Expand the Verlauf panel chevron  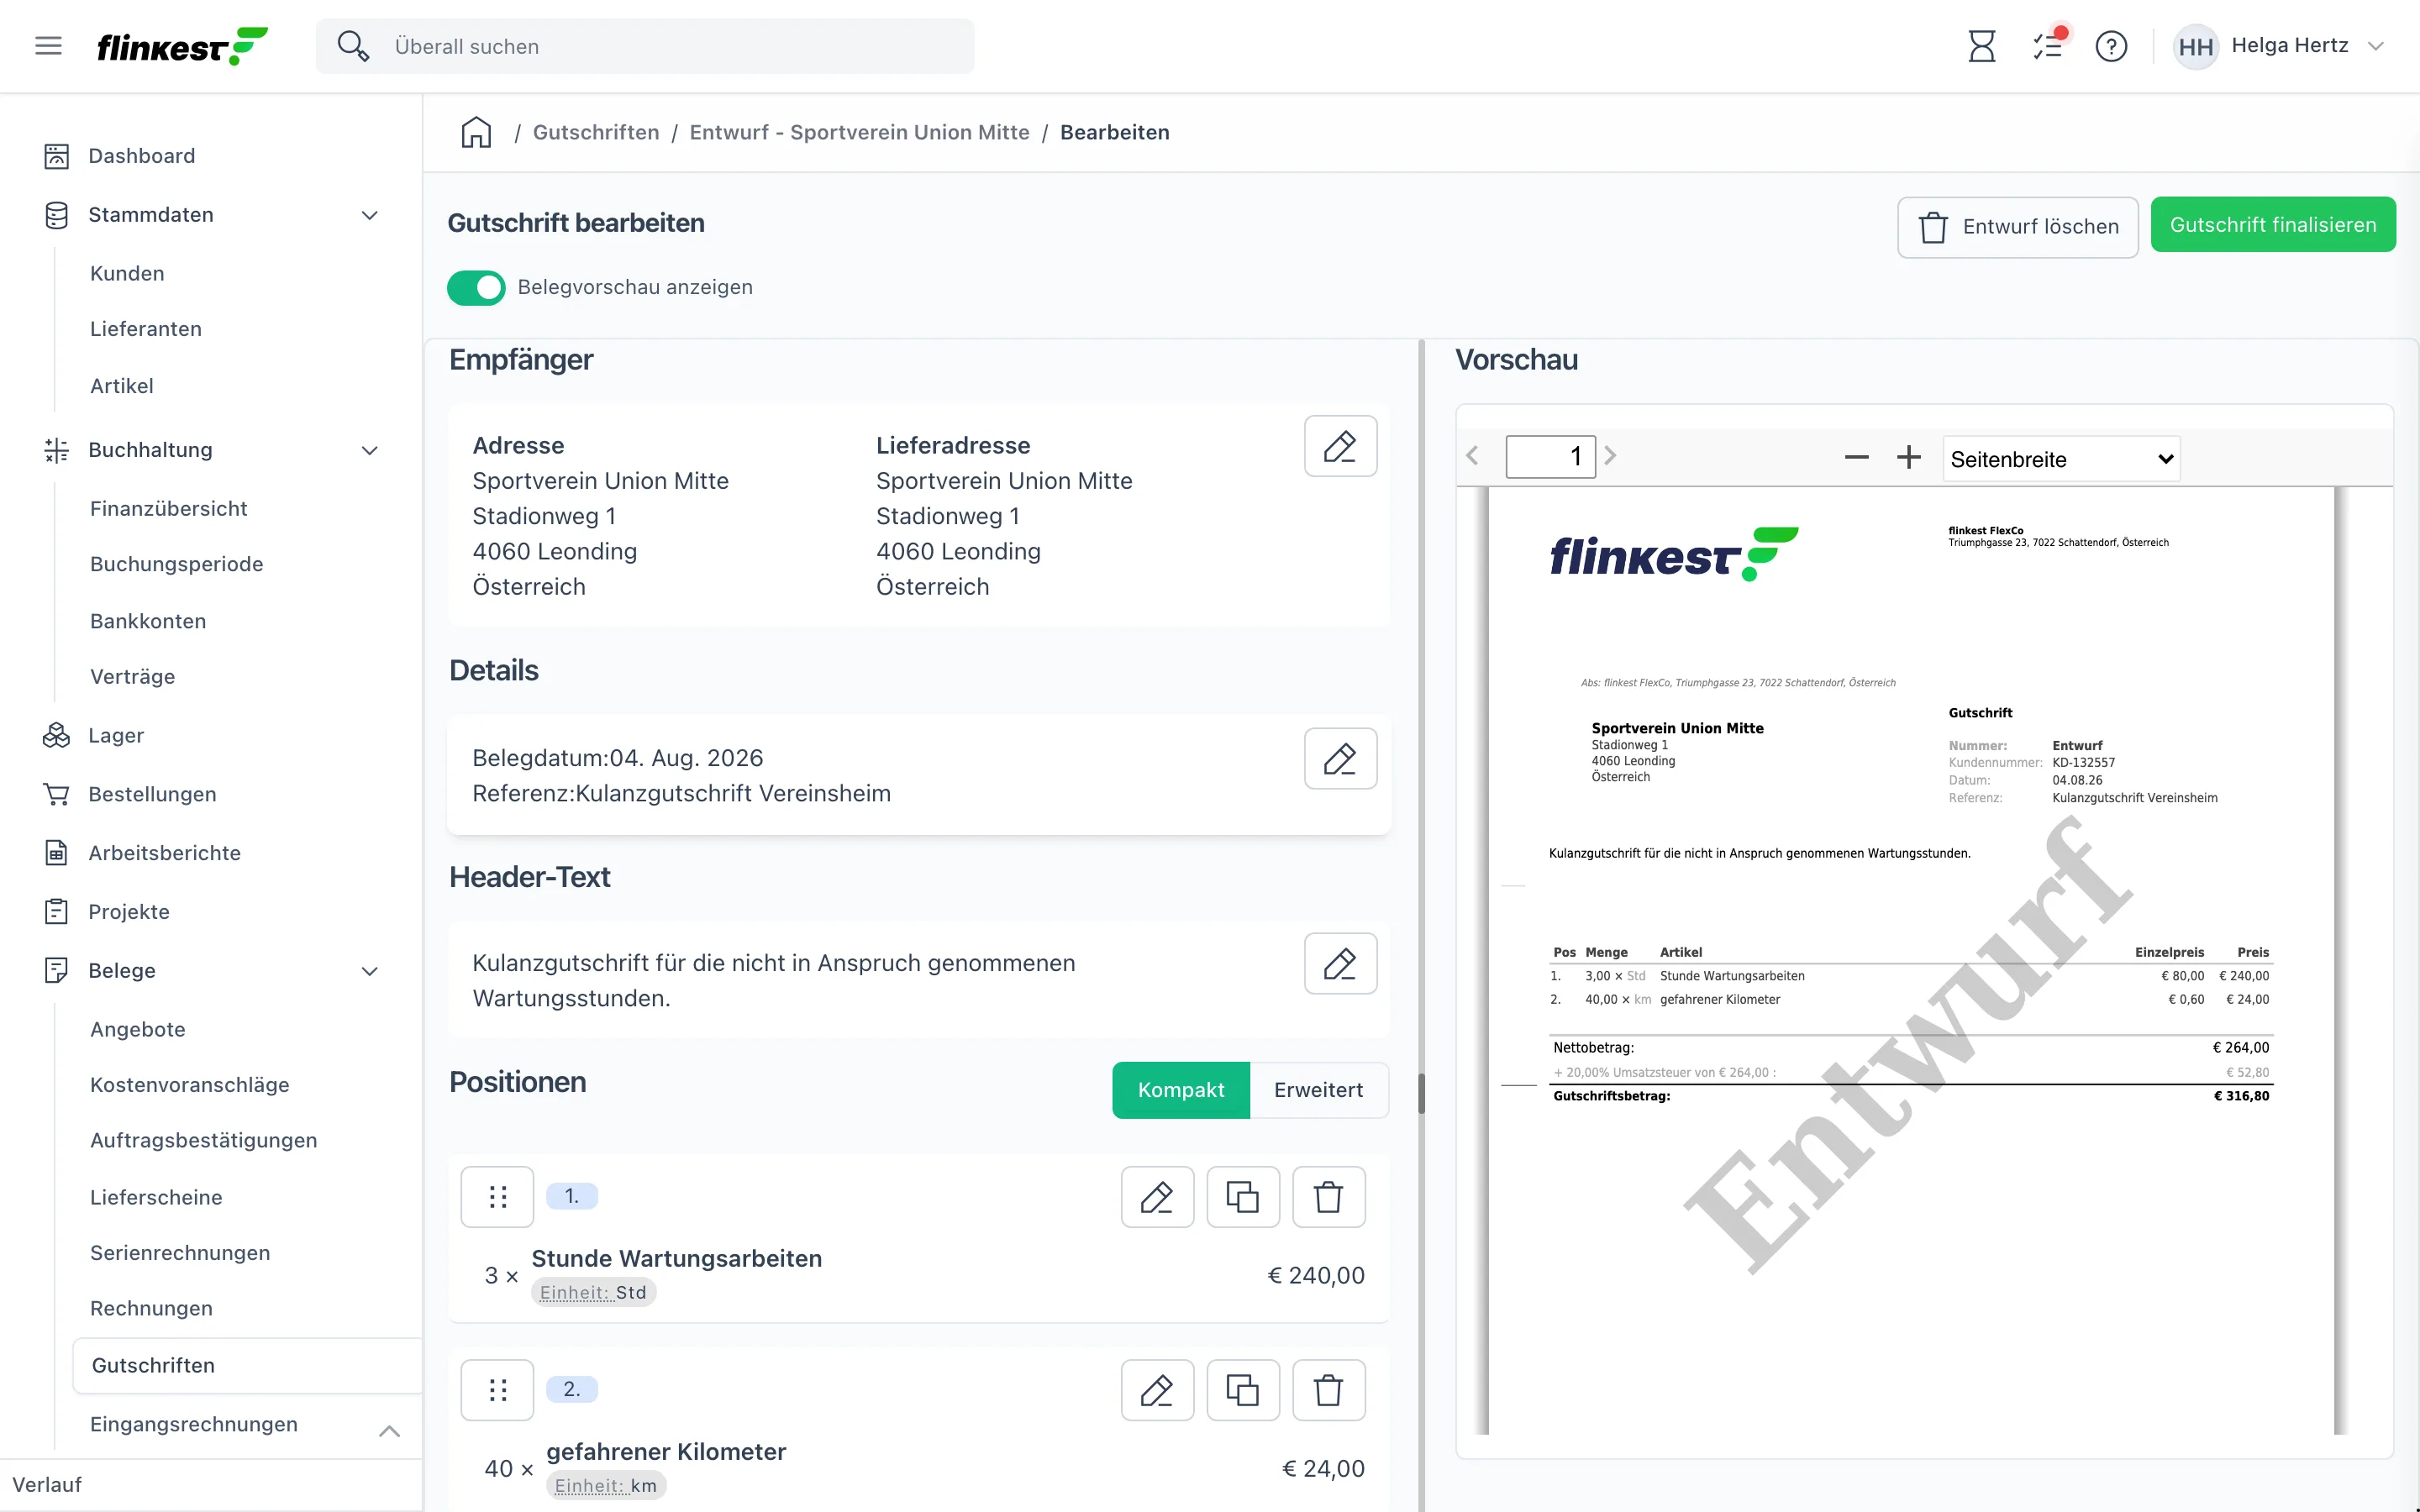click(x=389, y=1431)
